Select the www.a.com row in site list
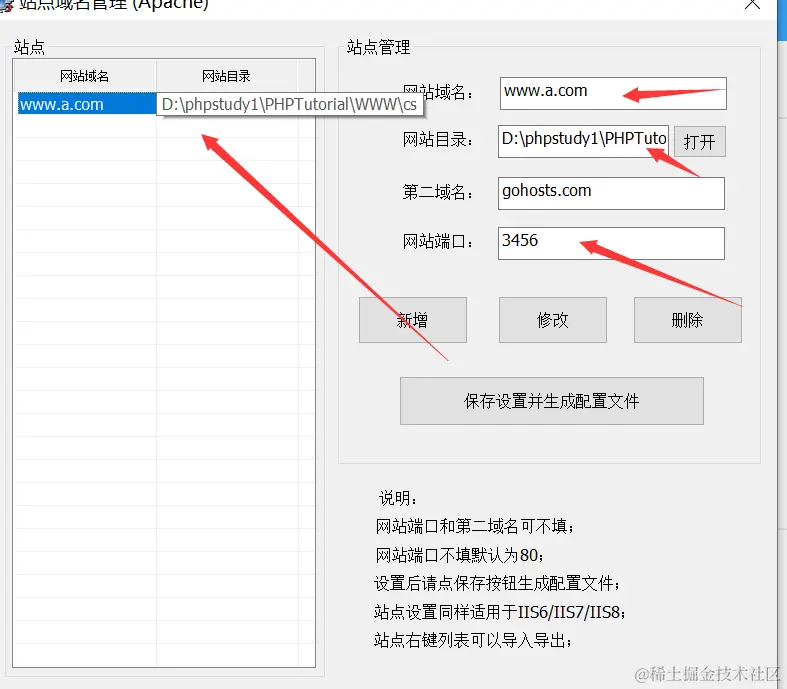 click(87, 104)
